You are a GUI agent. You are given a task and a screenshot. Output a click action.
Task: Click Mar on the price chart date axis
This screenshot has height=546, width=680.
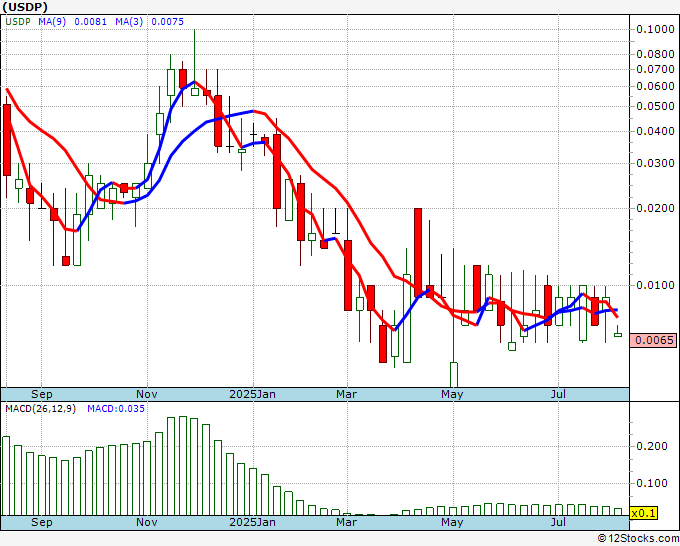[347, 394]
